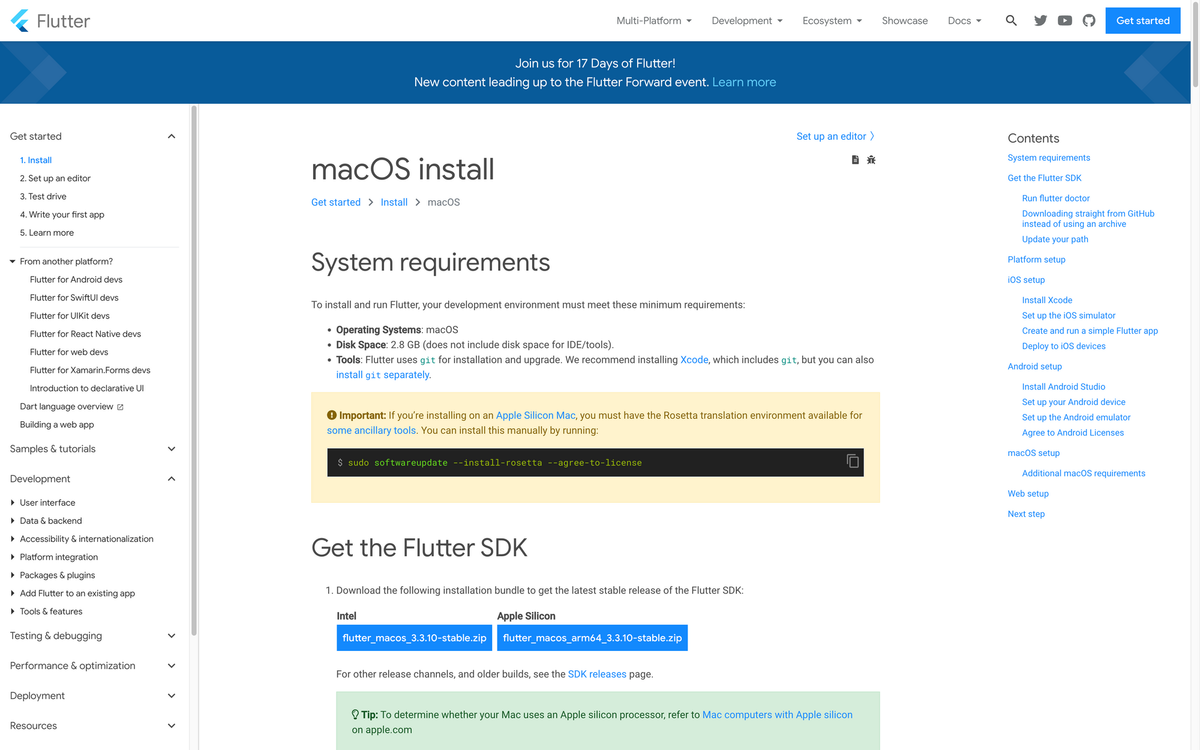This screenshot has height=750, width=1200.
Task: Open Flutter for SwiftUI devs page
Action: coord(74,298)
